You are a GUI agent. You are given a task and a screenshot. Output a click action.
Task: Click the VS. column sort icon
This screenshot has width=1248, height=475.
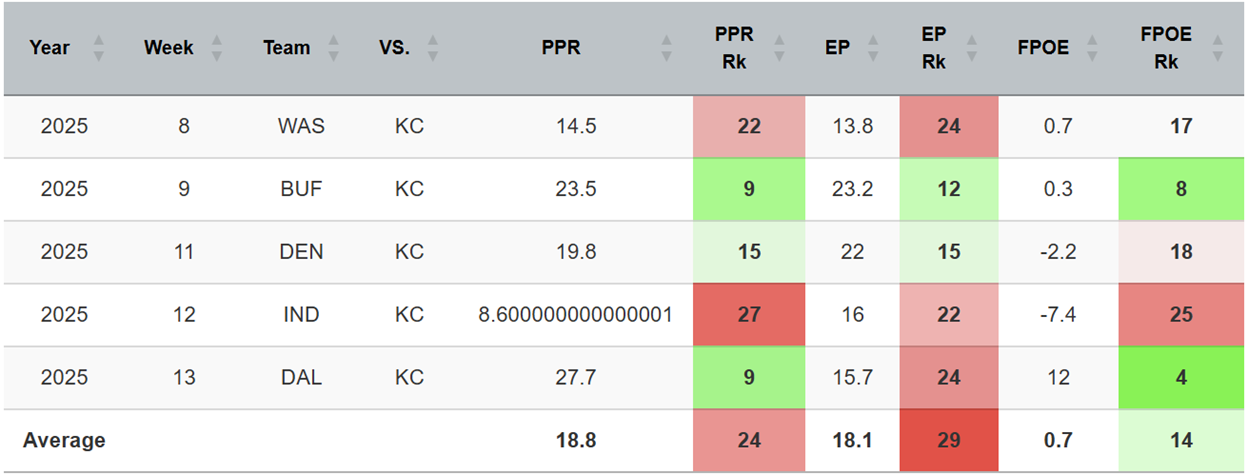click(432, 48)
